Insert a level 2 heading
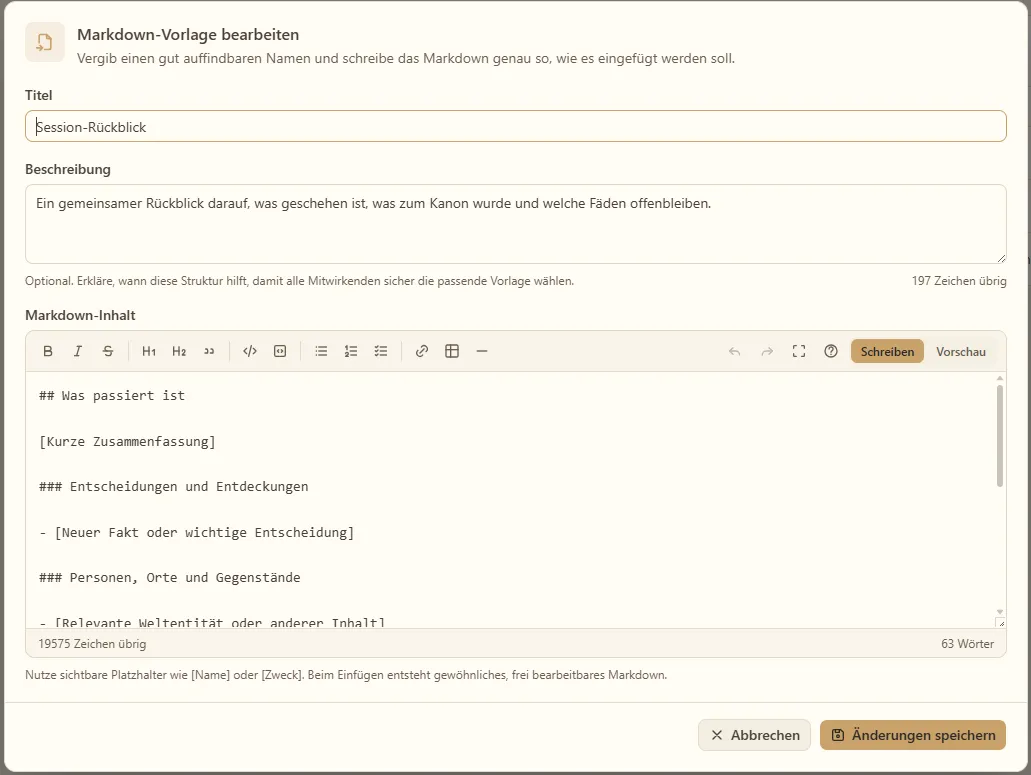Viewport: 1031px width, 775px height. (179, 351)
